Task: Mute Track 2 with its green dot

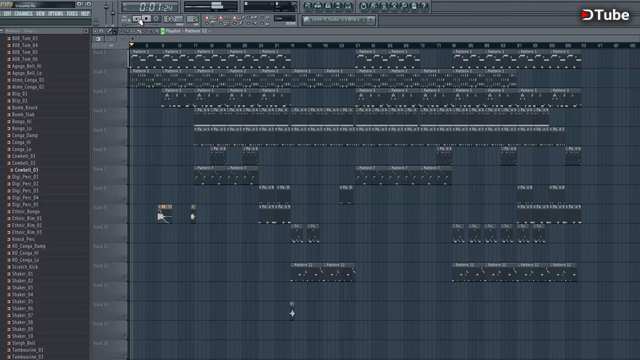Action: coord(125,84)
